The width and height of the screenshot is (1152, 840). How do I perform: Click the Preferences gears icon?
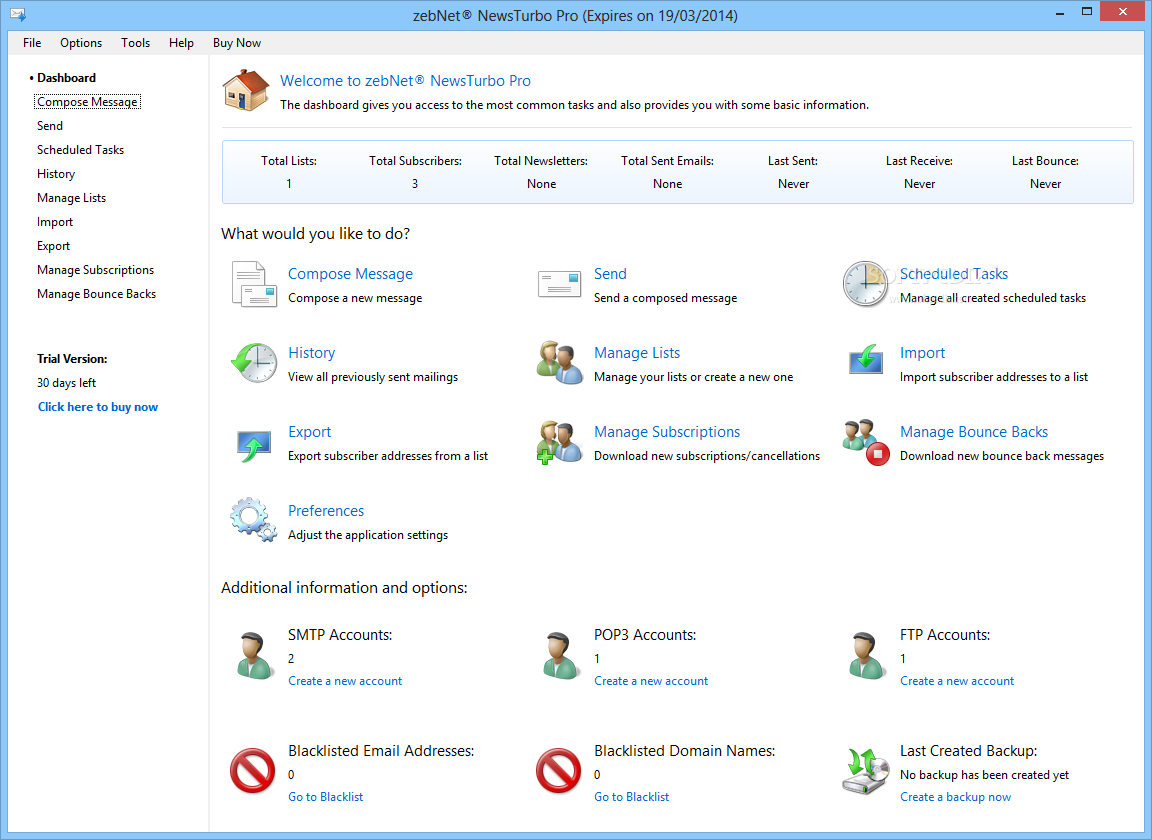(x=253, y=520)
